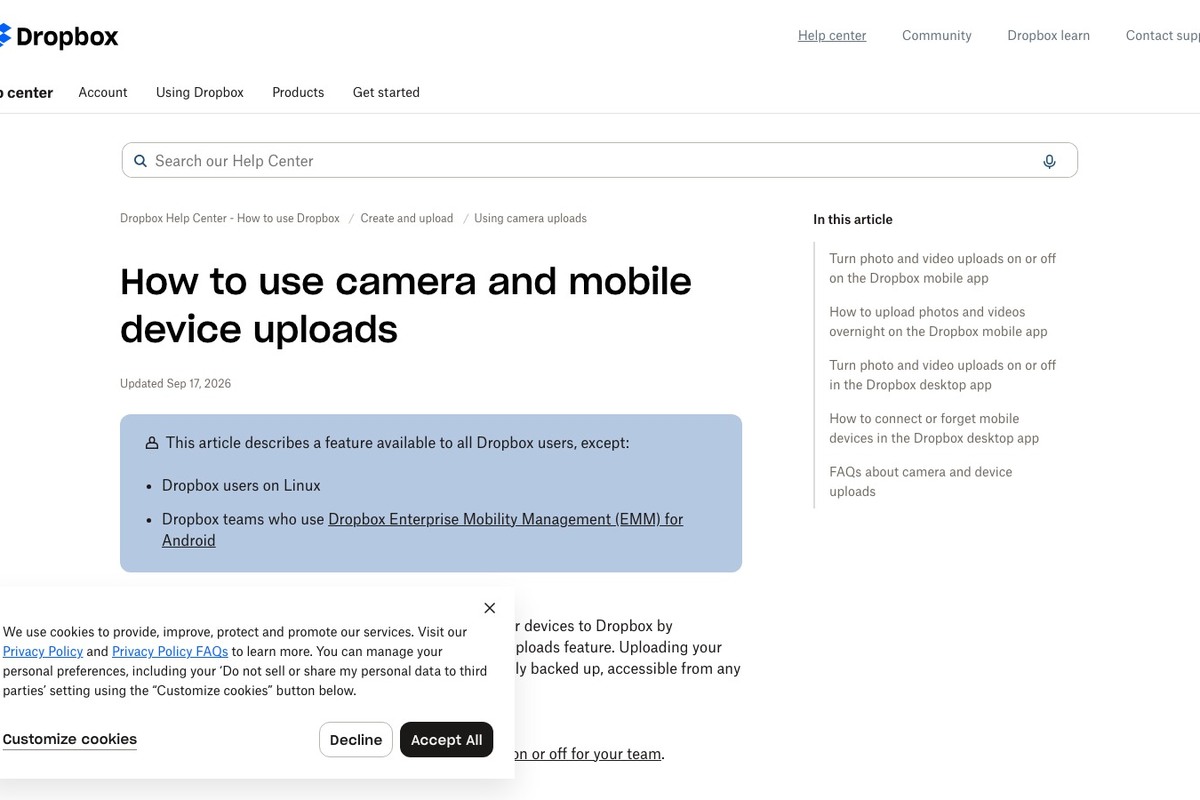
Task: Open the Get started menu
Action: click(x=386, y=92)
